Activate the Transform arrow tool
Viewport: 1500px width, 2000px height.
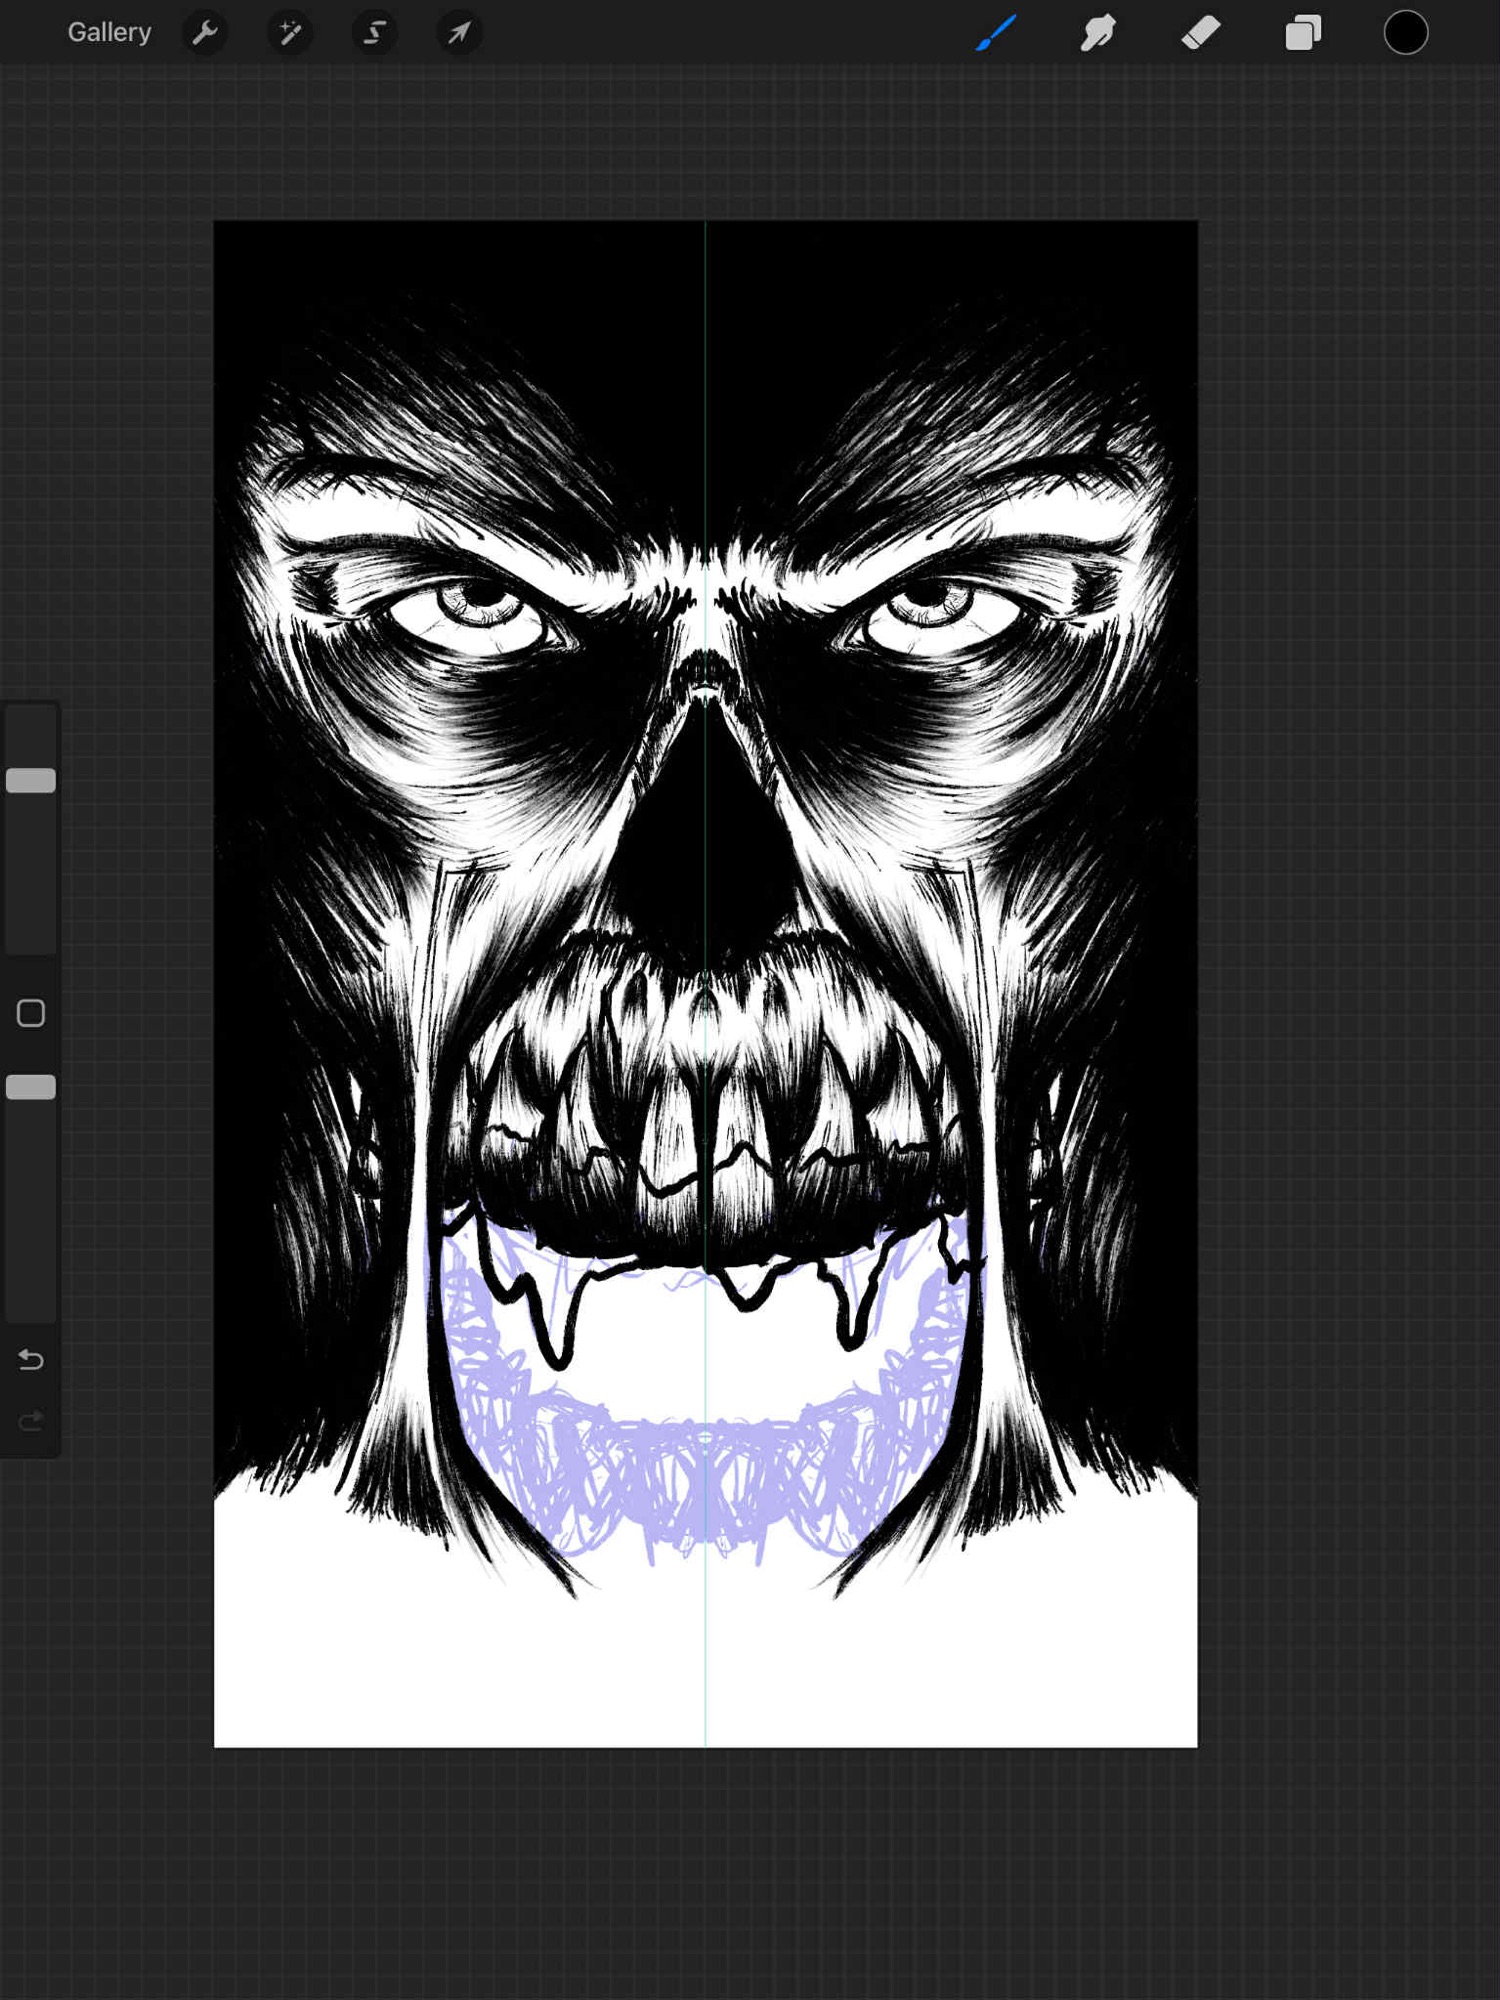[x=459, y=33]
